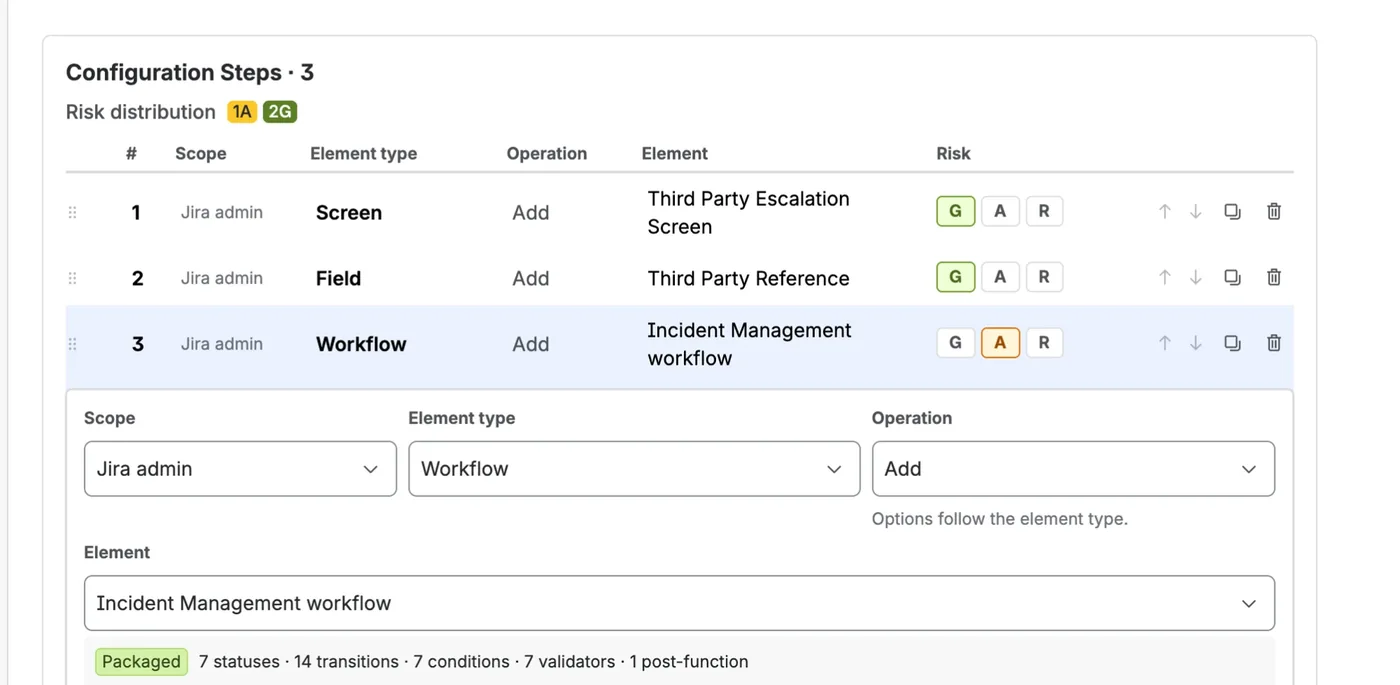This screenshot has width=1400, height=685.
Task: Delete the Third Party Escalation Screen step
Action: point(1274,212)
